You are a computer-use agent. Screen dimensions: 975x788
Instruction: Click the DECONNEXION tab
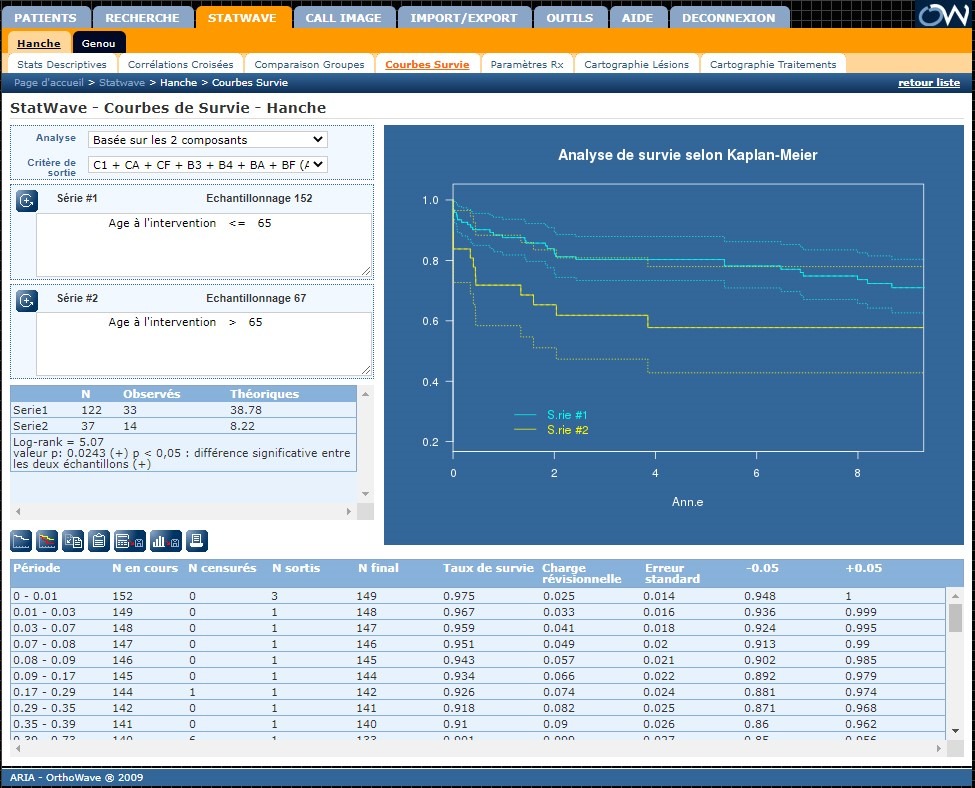(729, 18)
